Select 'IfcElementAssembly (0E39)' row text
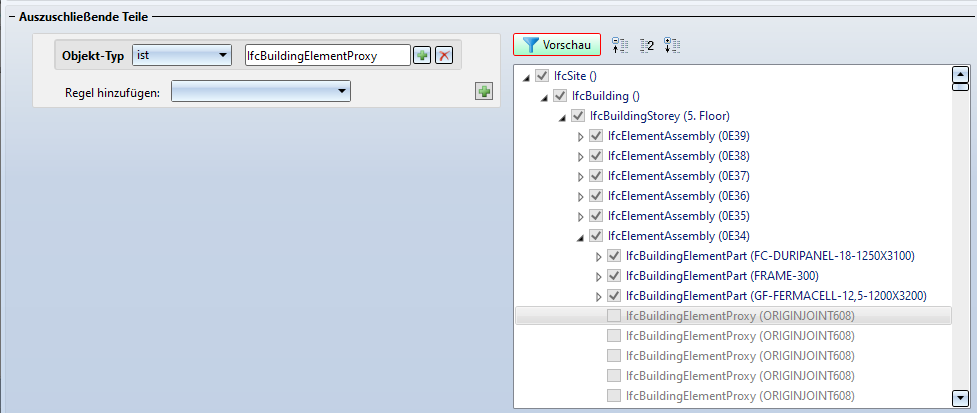Viewport: 977px width, 413px height. (x=679, y=136)
